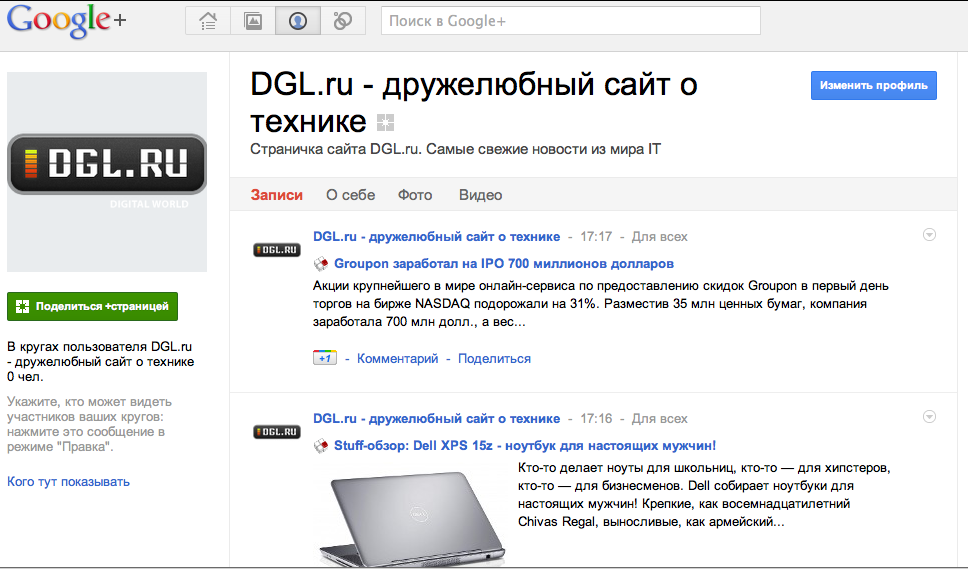This screenshot has height=569, width=968.
Task: Click Для всех on the 17:17 post
Action: [x=659, y=236]
